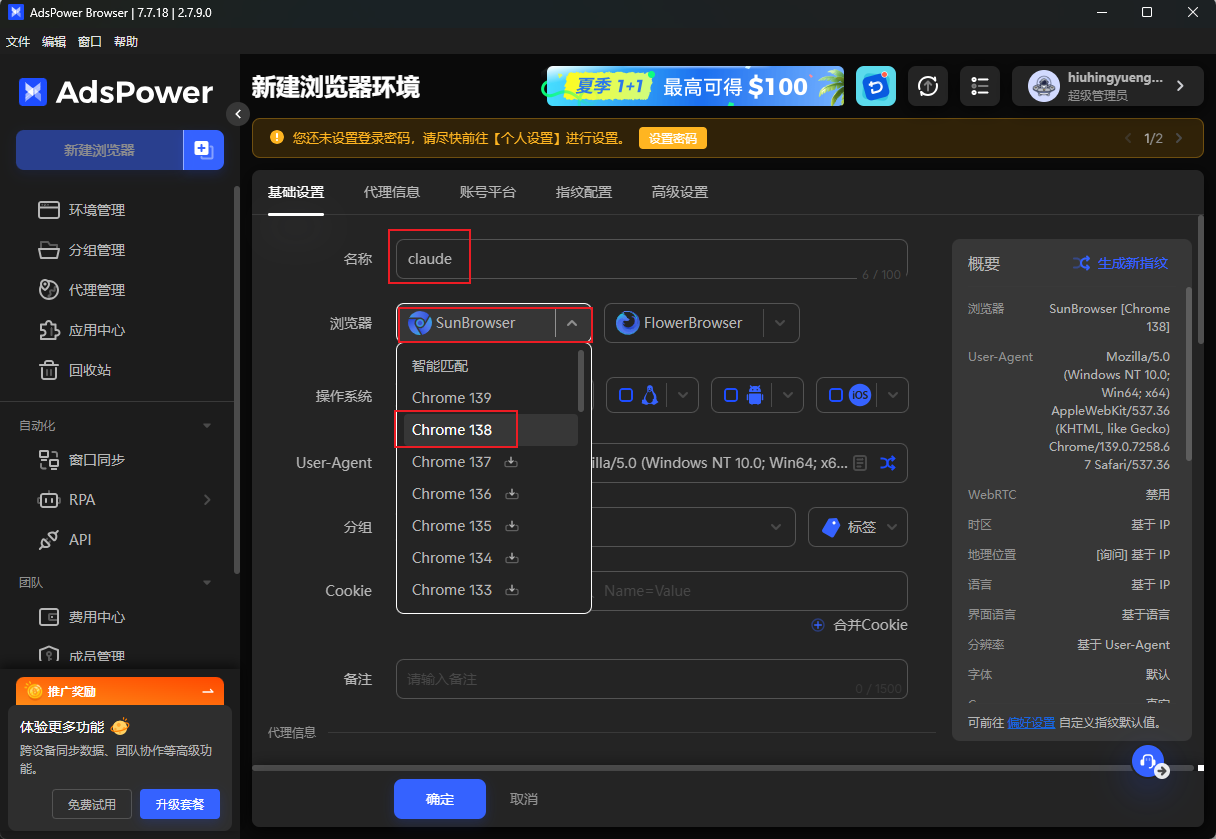This screenshot has width=1216, height=839.
Task: Click the blue check-in icon in header
Action: [876, 87]
